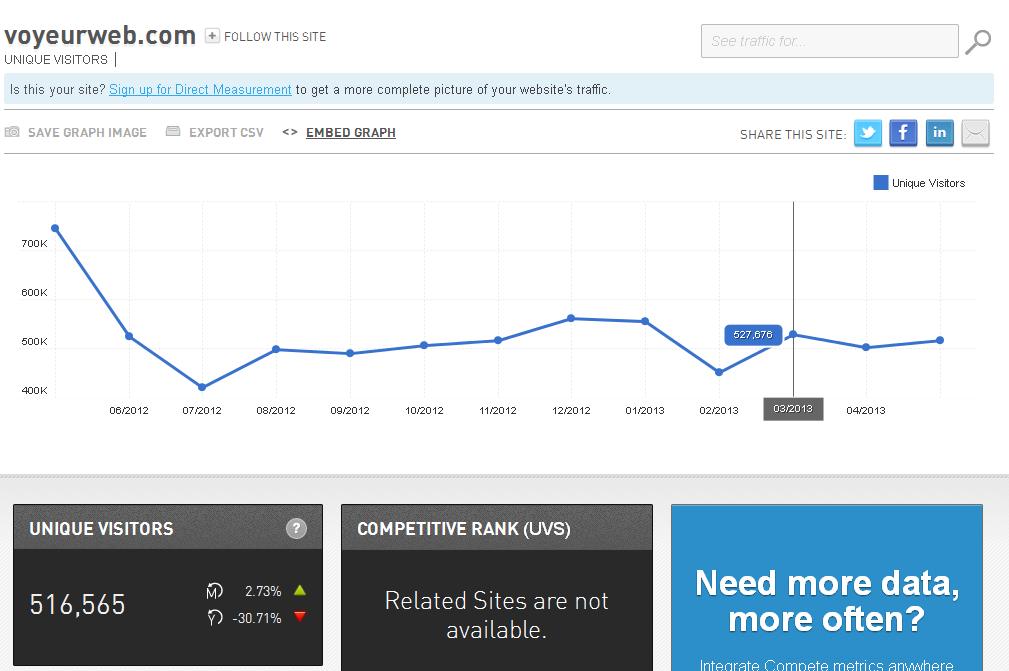This screenshot has width=1009, height=671.
Task: Select the 11/2012 data point
Action: [498, 340]
